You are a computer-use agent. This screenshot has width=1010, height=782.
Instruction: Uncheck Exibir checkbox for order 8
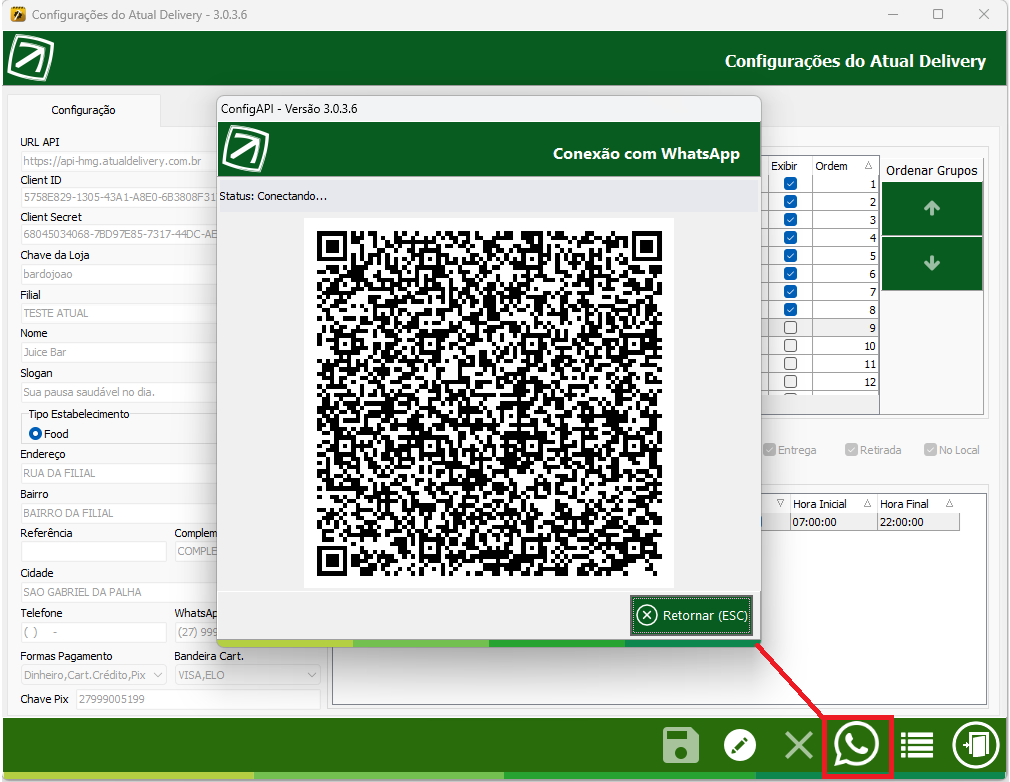click(x=790, y=310)
